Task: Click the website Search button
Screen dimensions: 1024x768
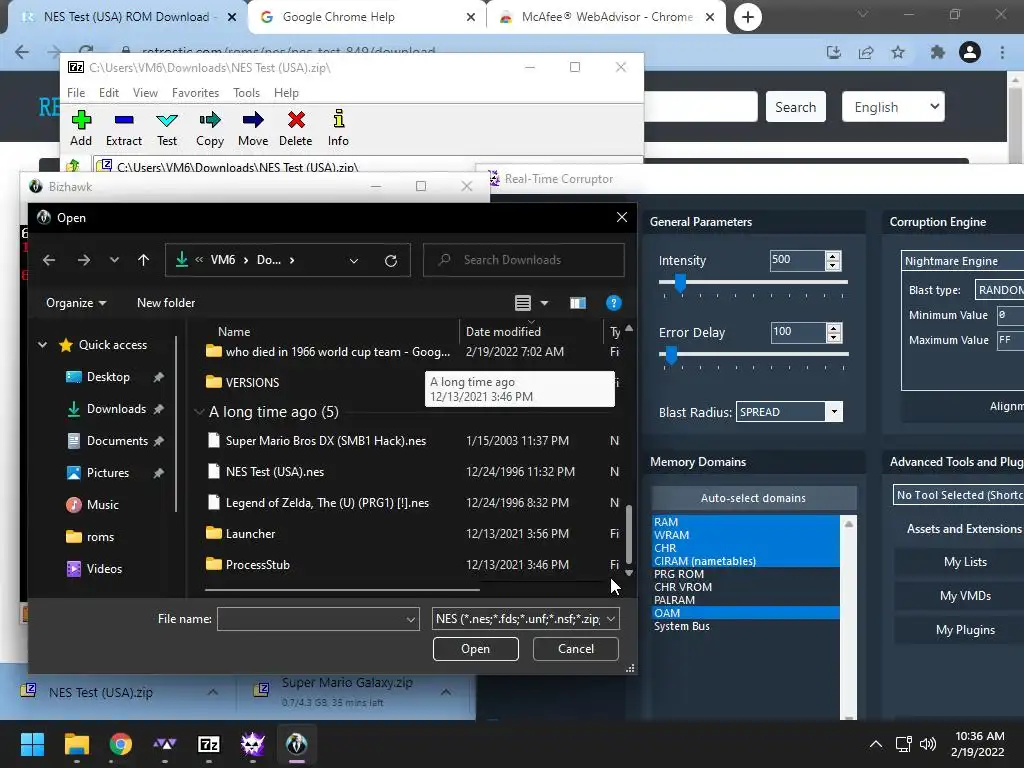Action: pos(795,107)
